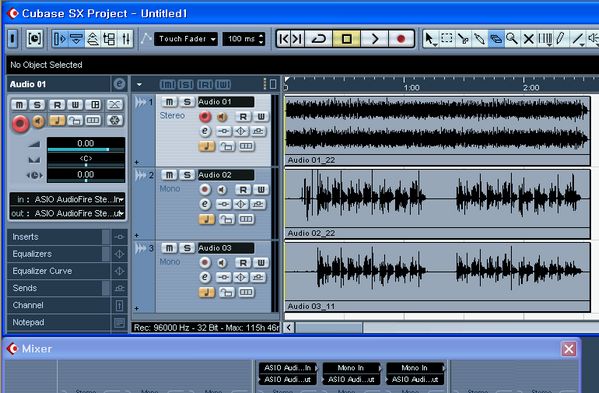Solo the Audio 03 track

tap(187, 248)
